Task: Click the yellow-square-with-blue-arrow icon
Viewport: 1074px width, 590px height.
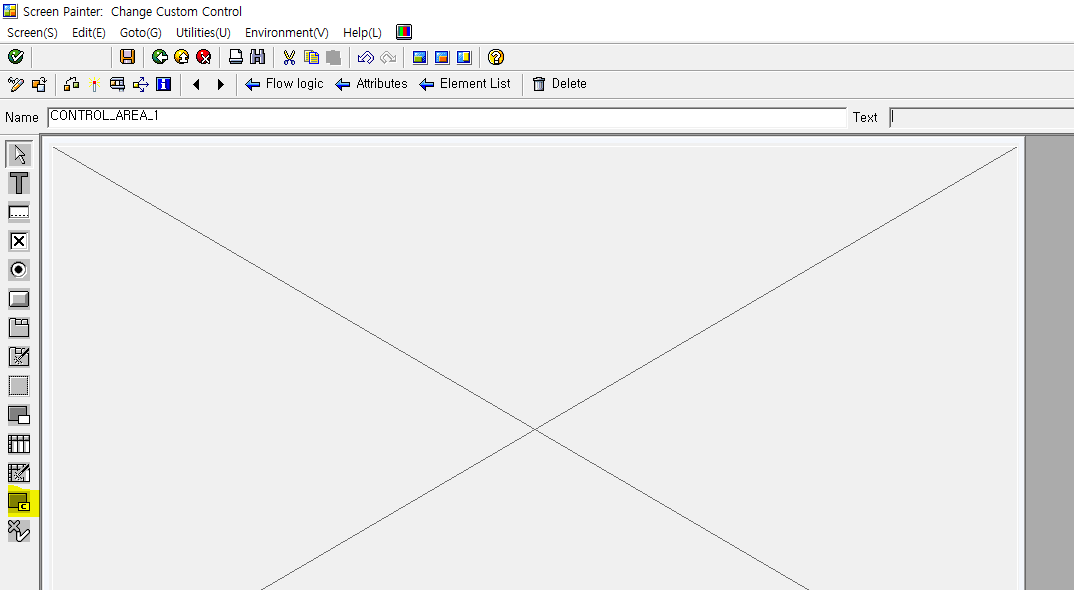Action: pyautogui.click(x=140, y=84)
